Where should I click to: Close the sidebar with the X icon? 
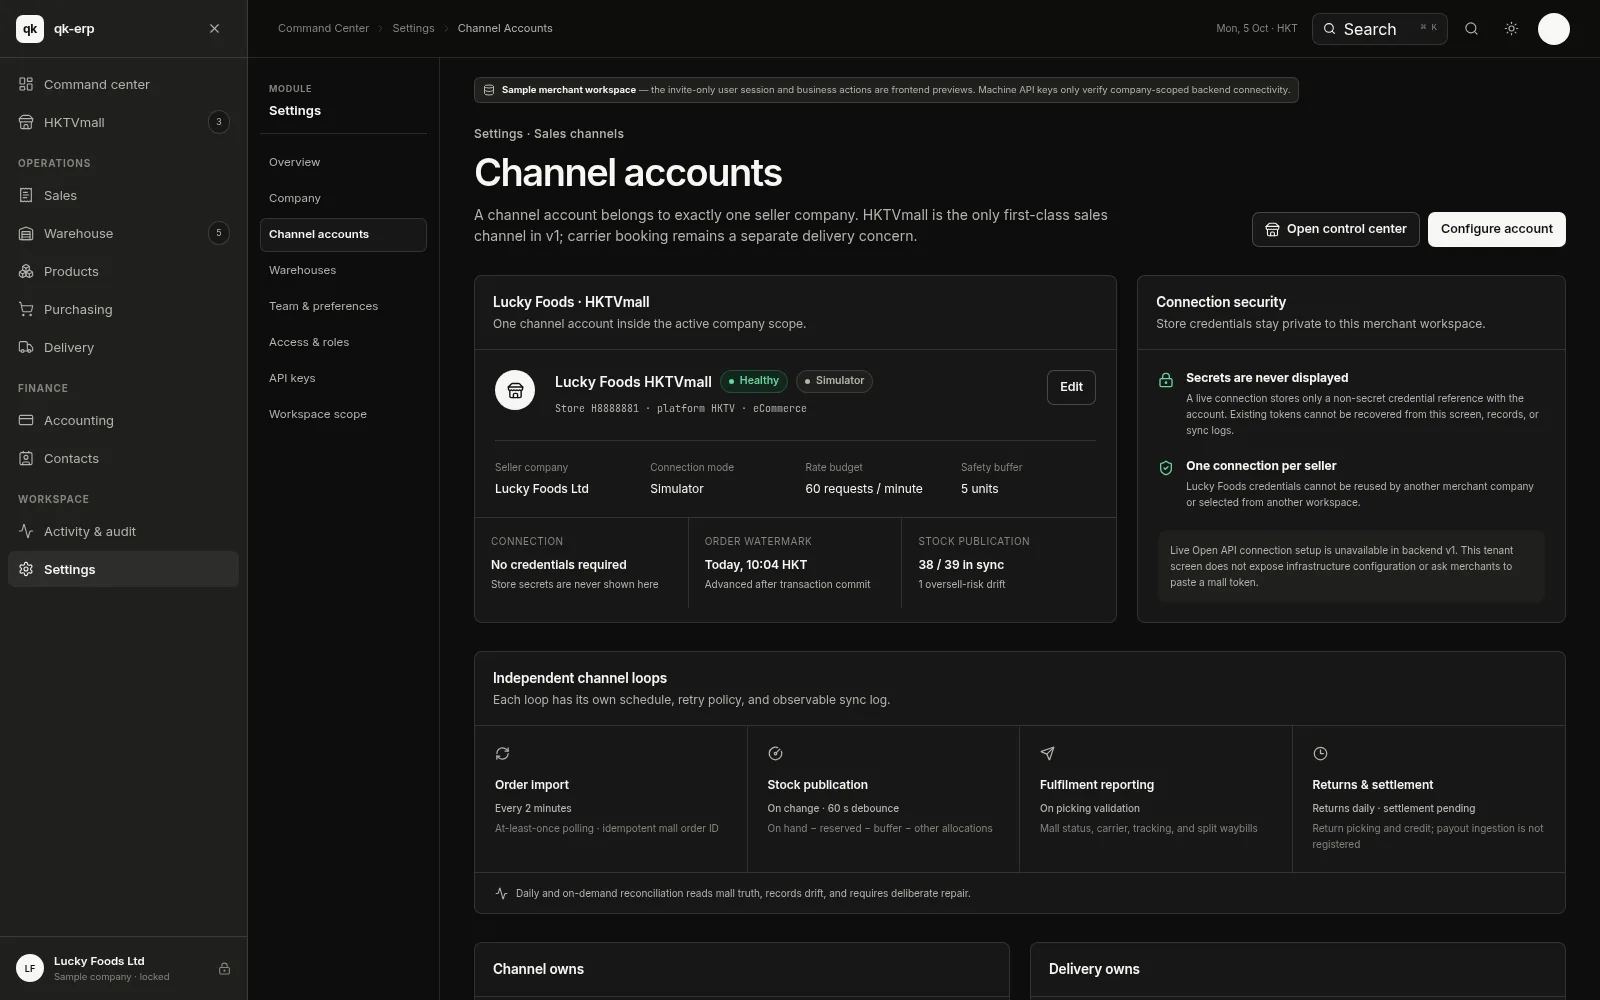point(214,29)
